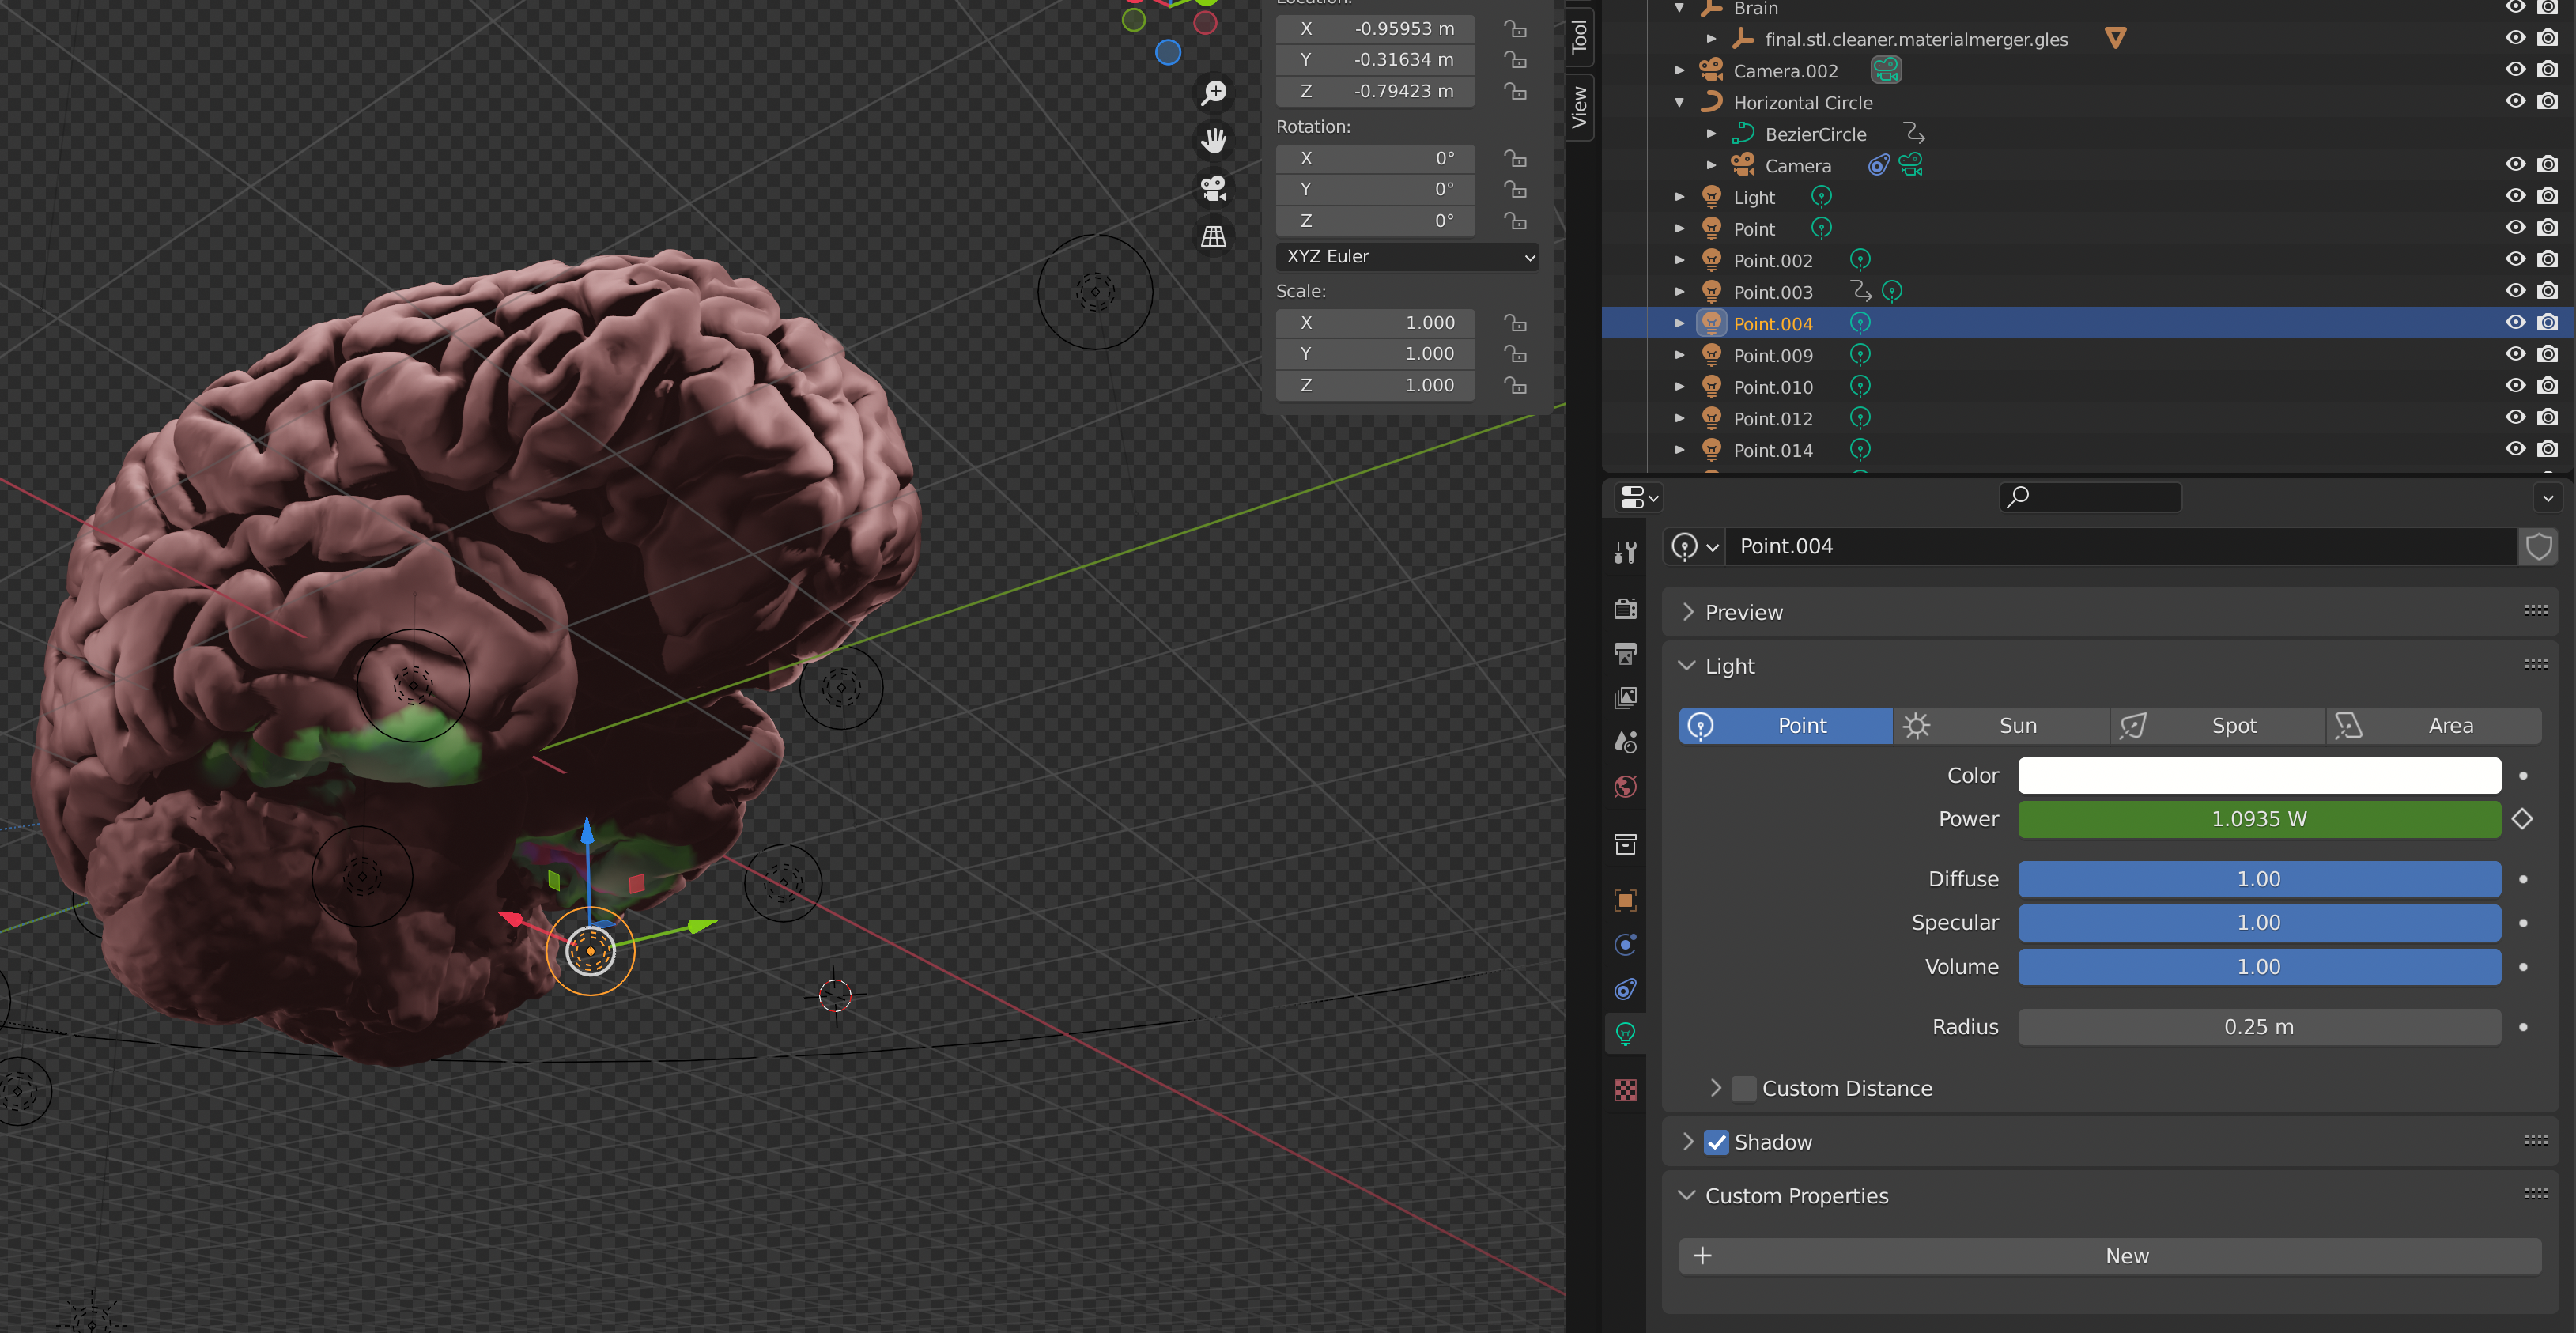Switch to the Tool sidebar tab
This screenshot has width=2576, height=1333.
[x=1578, y=36]
